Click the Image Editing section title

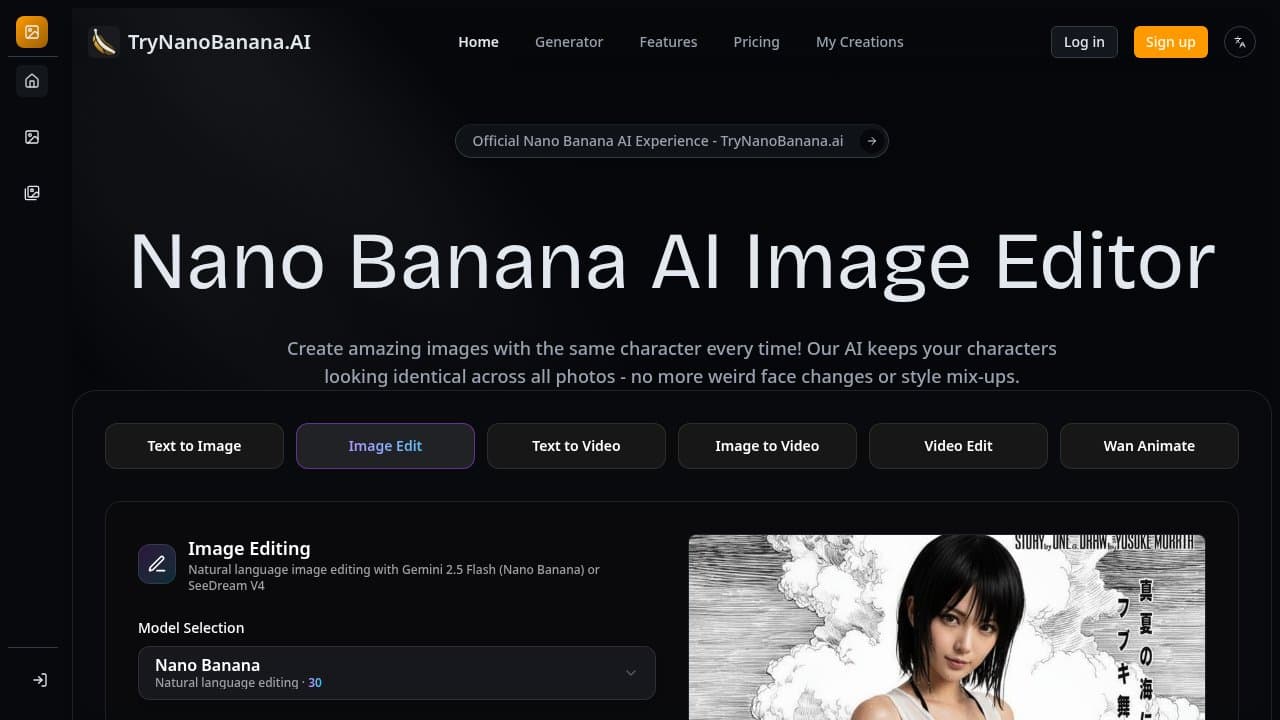pyautogui.click(x=249, y=548)
